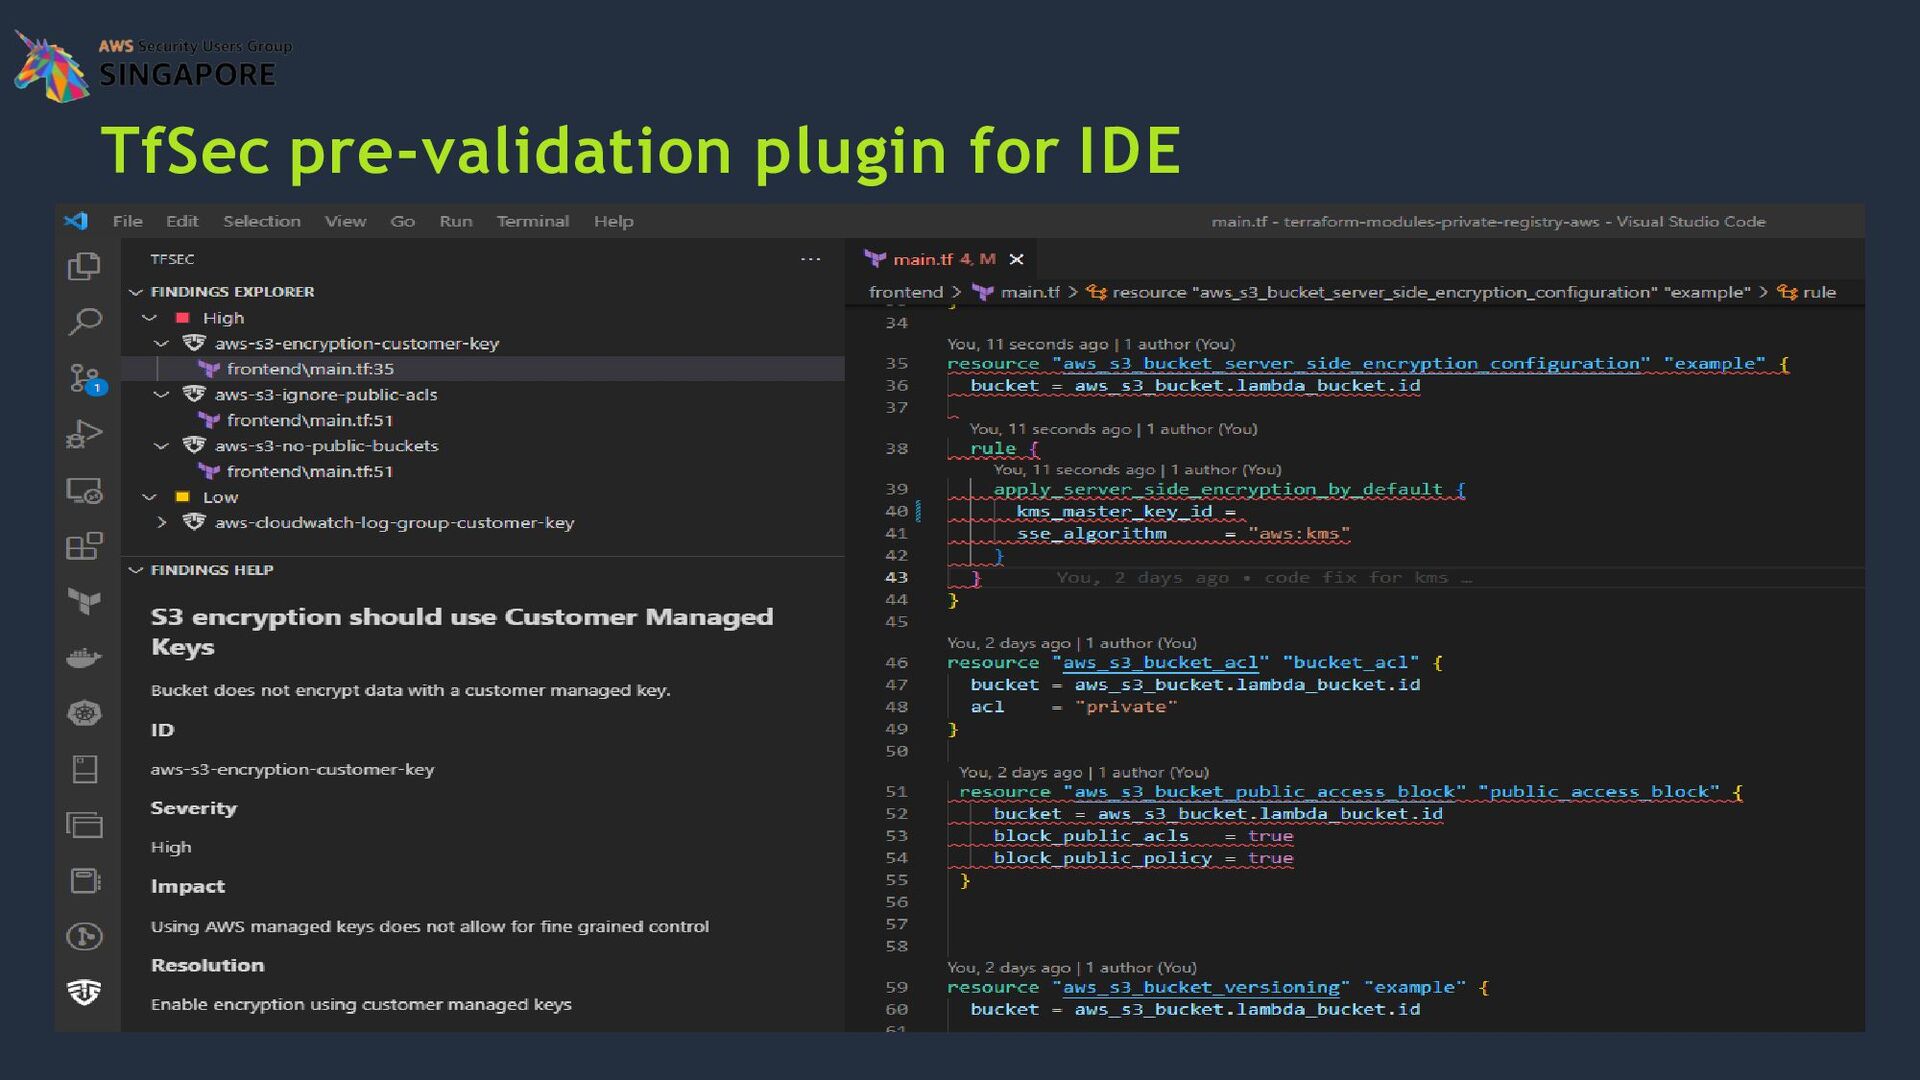
Task: Open Selection menu
Action: (262, 221)
